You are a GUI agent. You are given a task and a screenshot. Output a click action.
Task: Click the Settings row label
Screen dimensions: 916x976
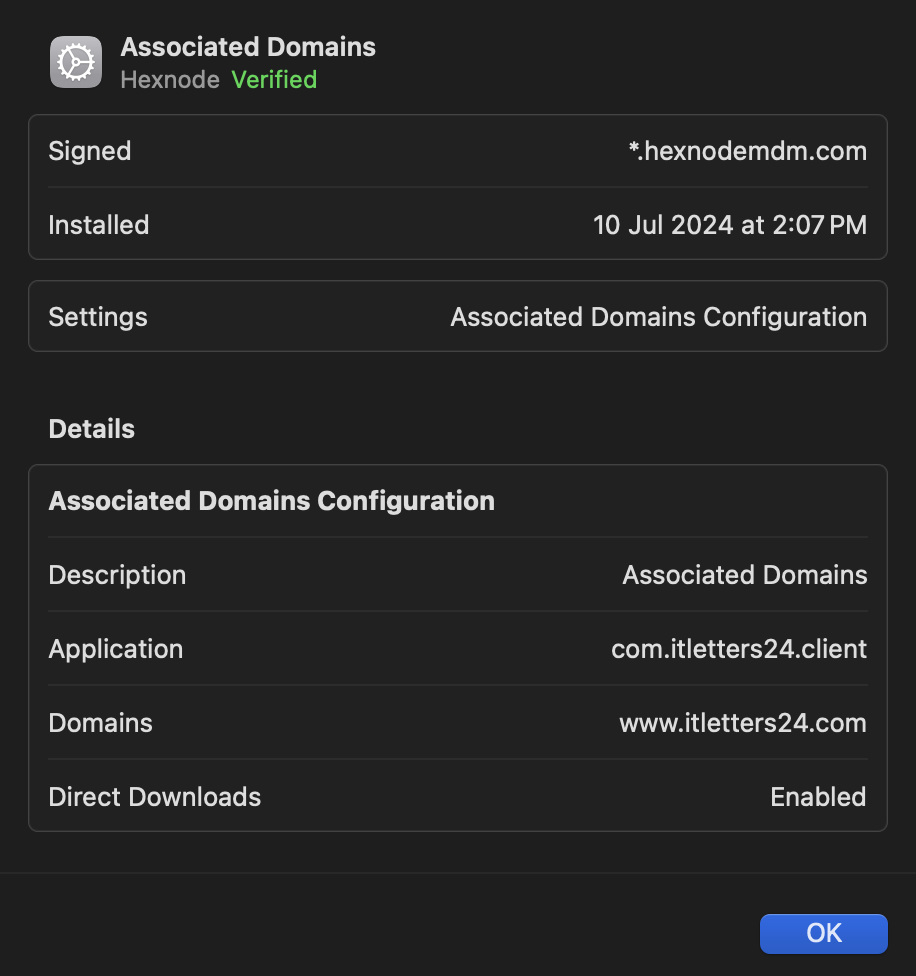98,317
